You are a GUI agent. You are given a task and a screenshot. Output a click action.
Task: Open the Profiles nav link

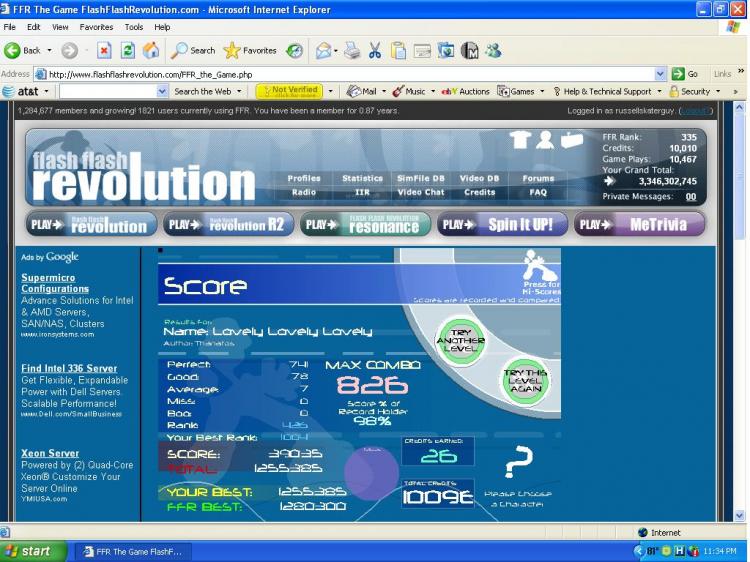[304, 178]
